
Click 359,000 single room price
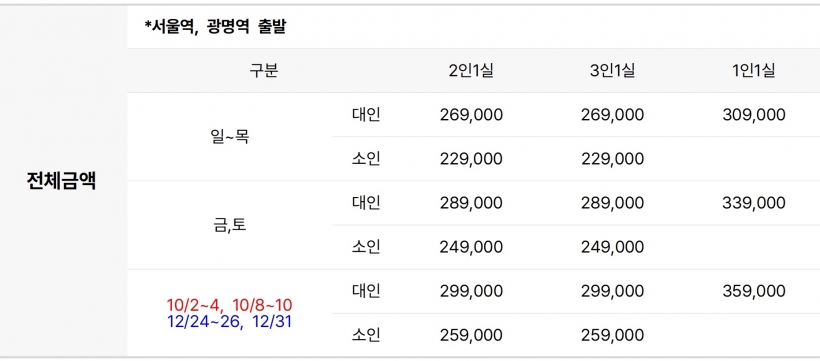754,291
